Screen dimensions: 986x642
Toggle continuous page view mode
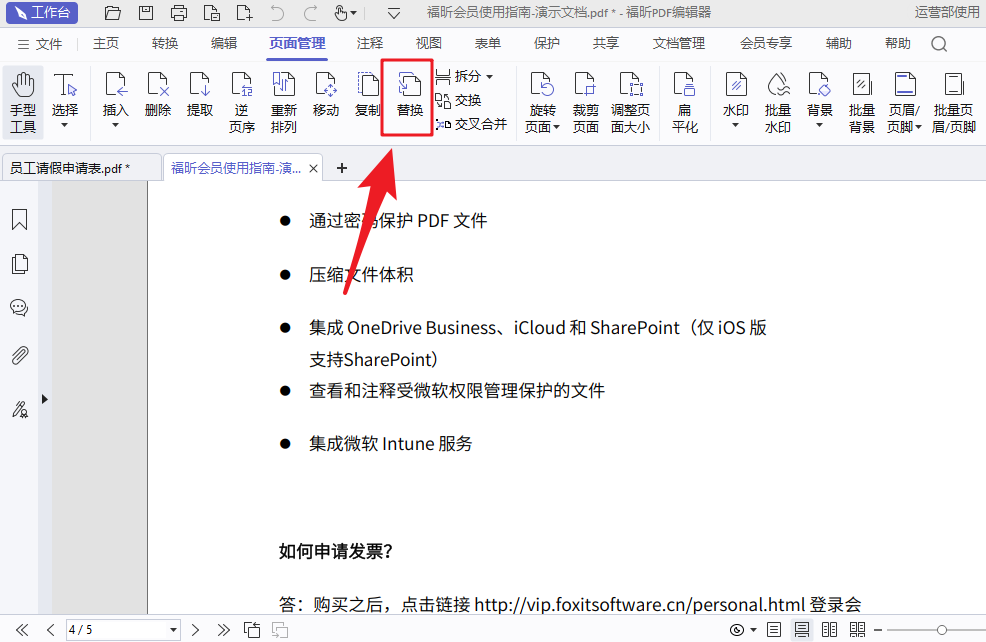(x=802, y=629)
